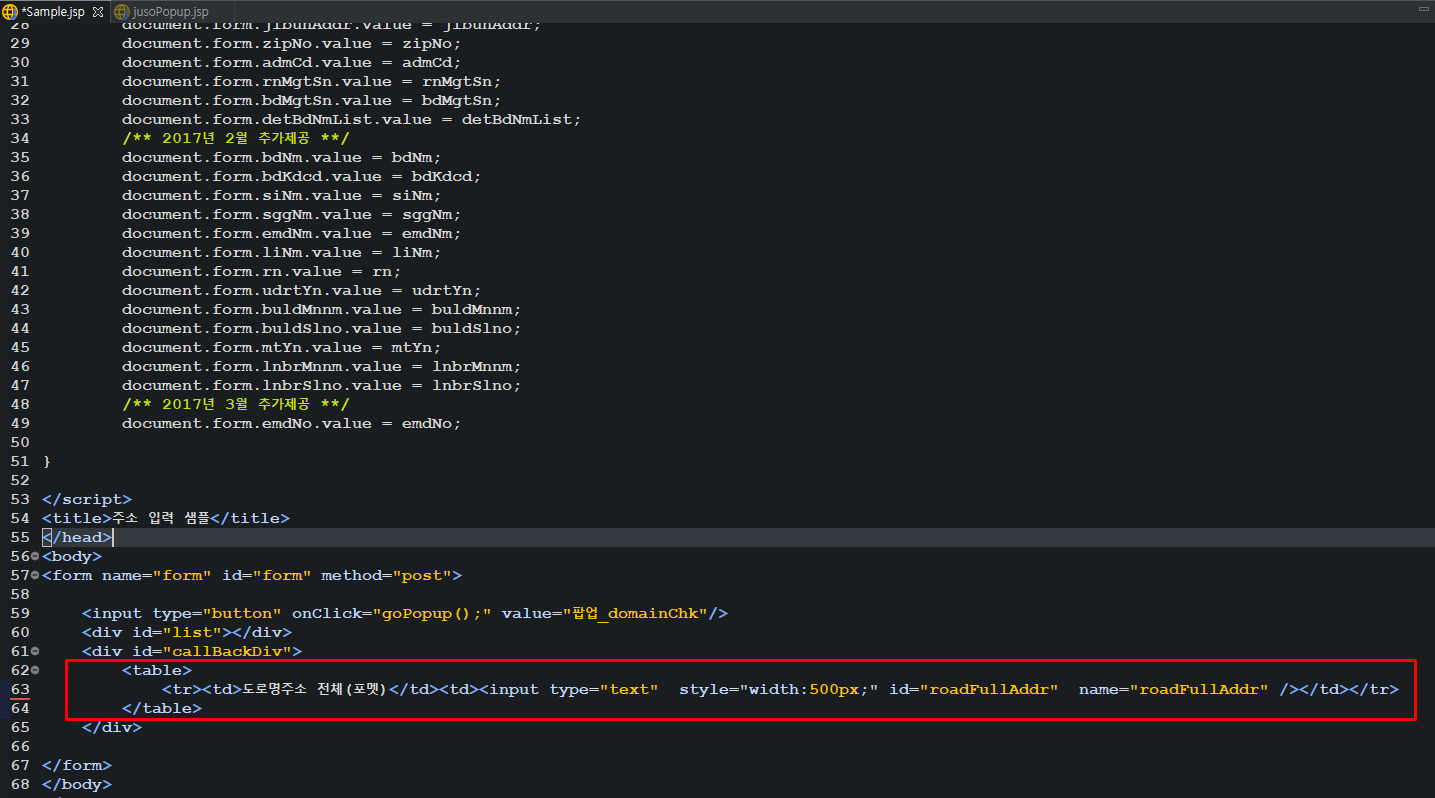Click the input button line with goPopup()

click(405, 613)
